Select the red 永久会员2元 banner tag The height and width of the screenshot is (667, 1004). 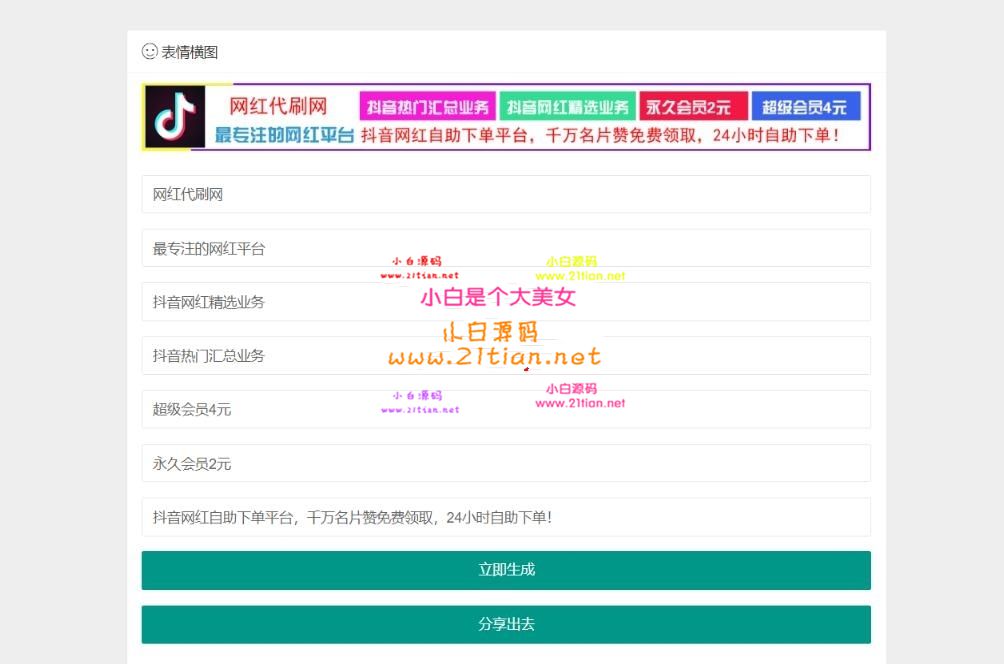click(x=693, y=107)
